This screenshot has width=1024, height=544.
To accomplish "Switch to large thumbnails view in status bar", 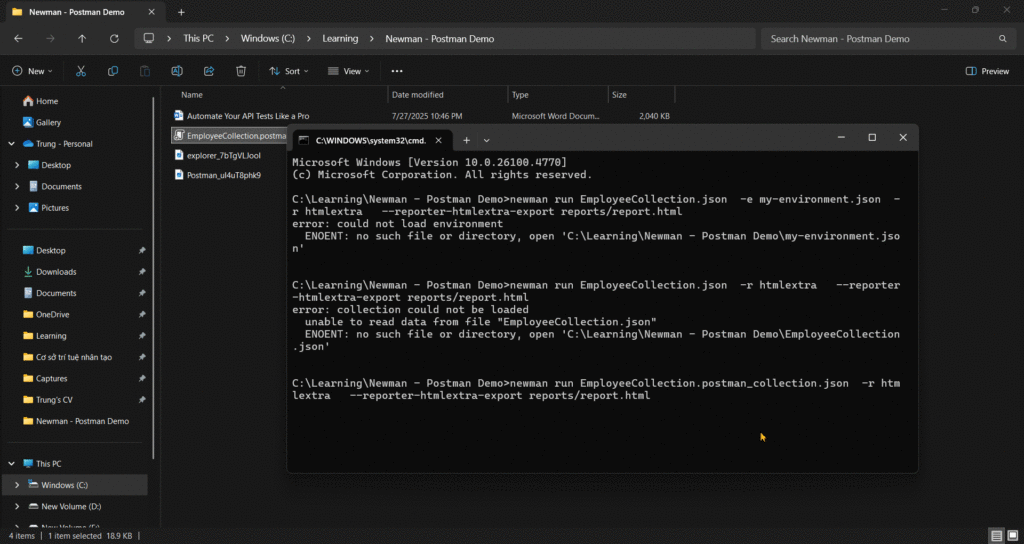I will coord(1012,536).
